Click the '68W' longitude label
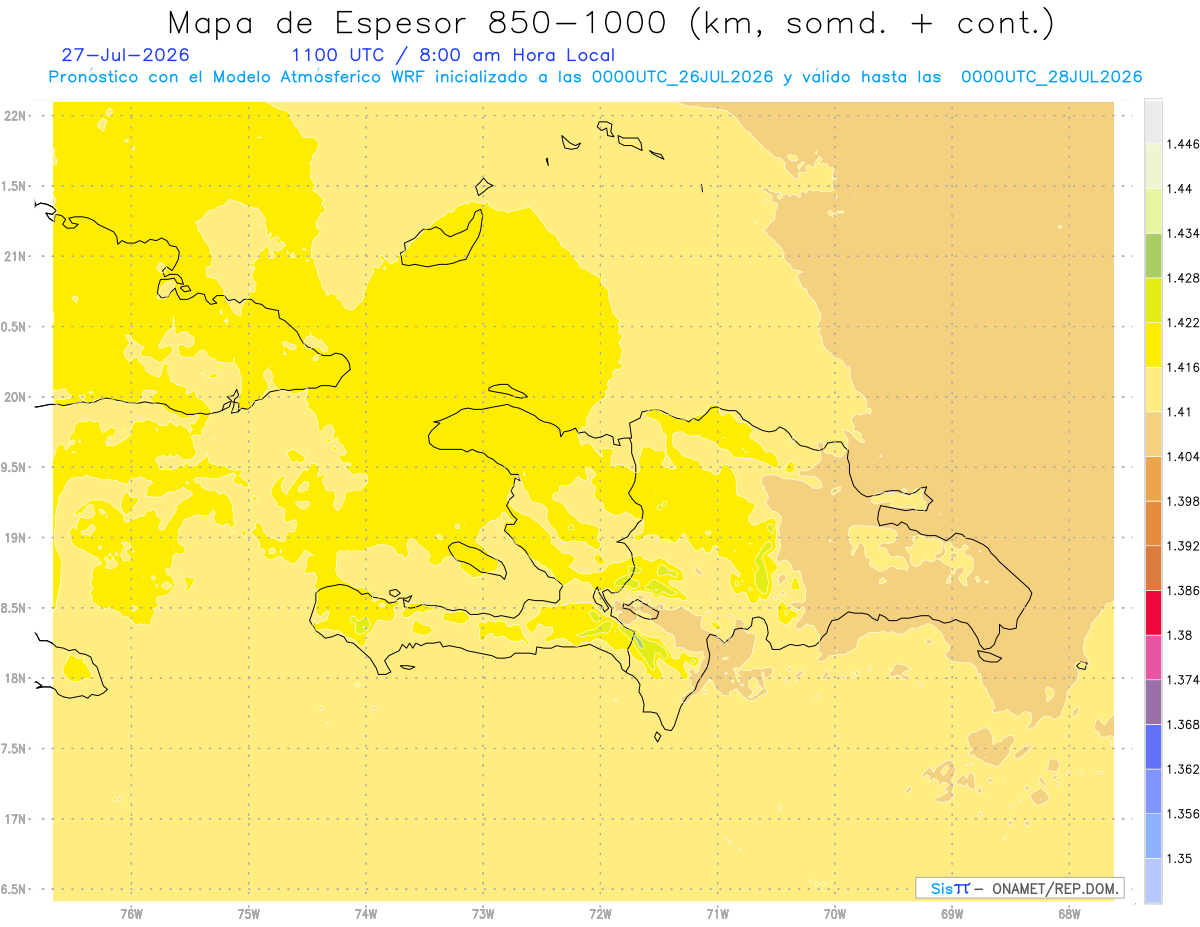Image resolution: width=1200 pixels, height=927 pixels. pos(1069,914)
